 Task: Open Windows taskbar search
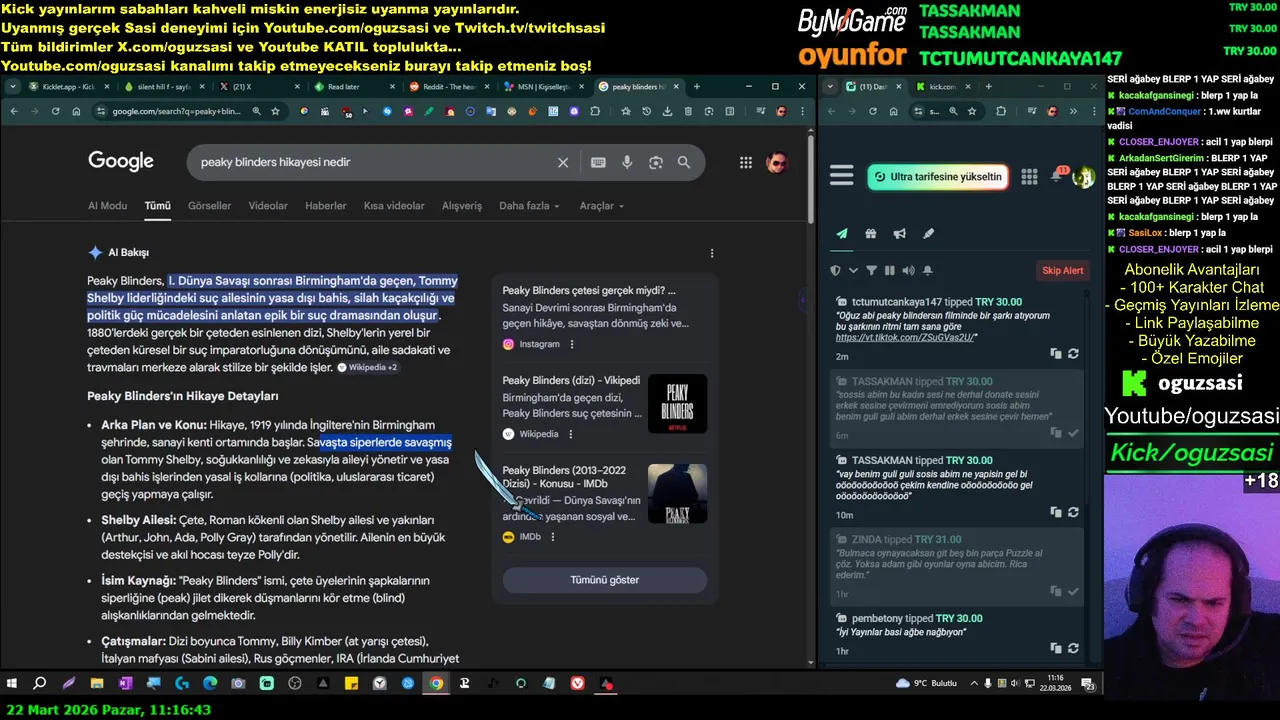click(x=40, y=684)
